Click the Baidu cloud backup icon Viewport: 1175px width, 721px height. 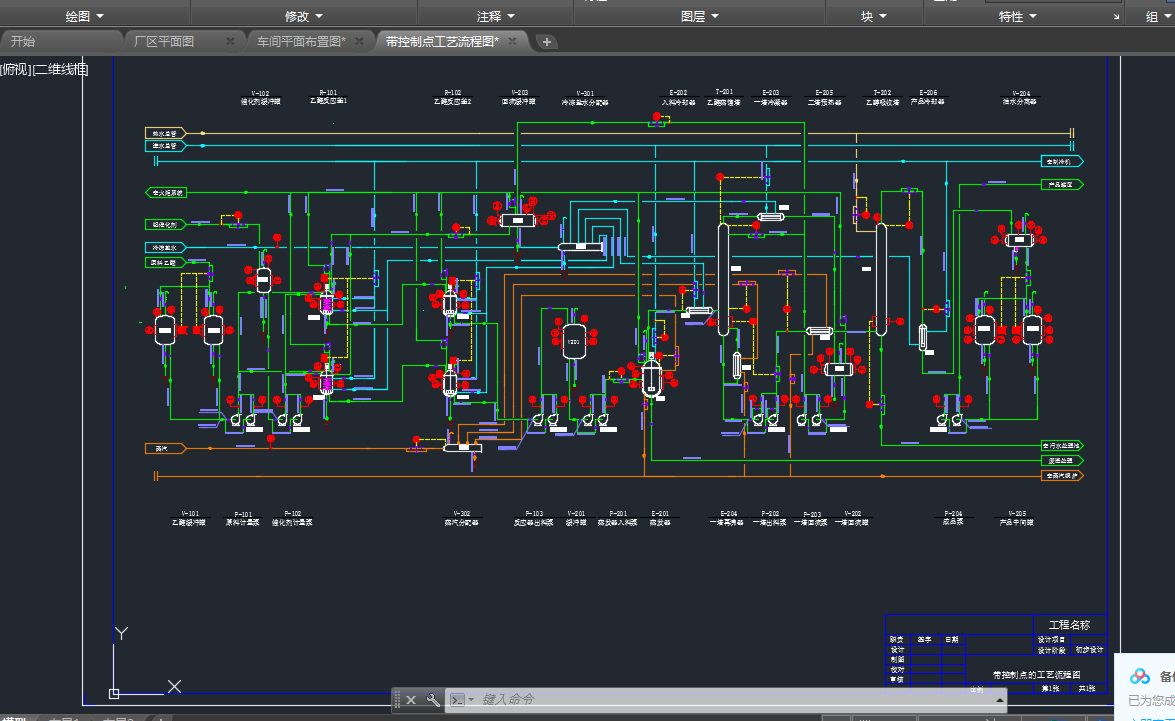(x=1140, y=677)
